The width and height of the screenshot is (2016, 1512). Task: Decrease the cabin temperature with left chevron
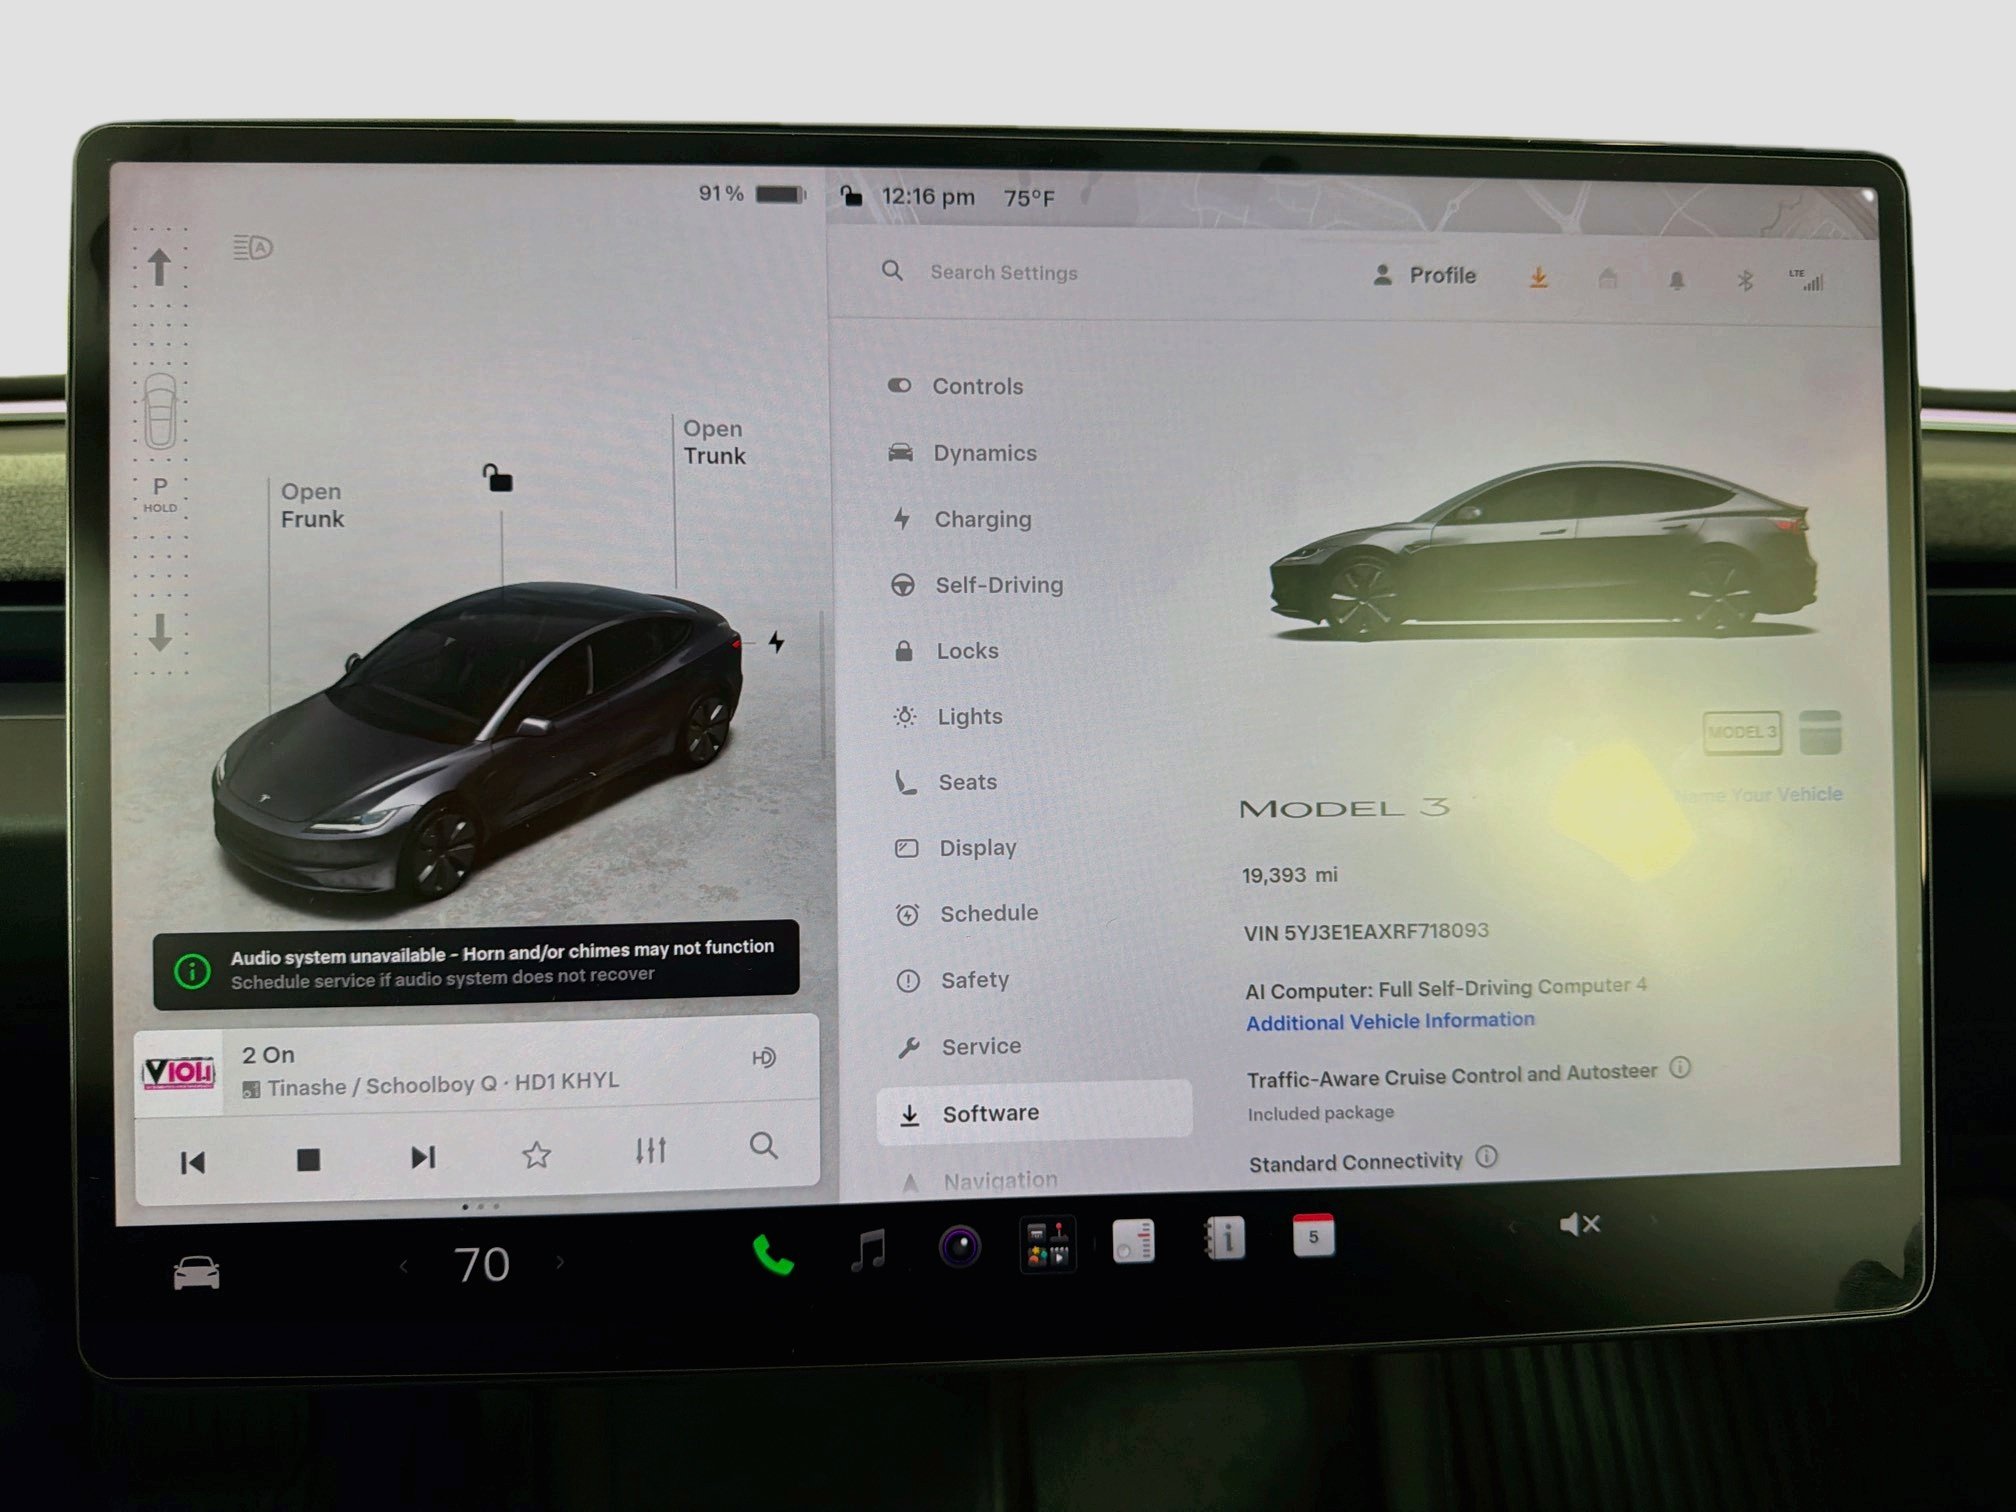[x=403, y=1266]
